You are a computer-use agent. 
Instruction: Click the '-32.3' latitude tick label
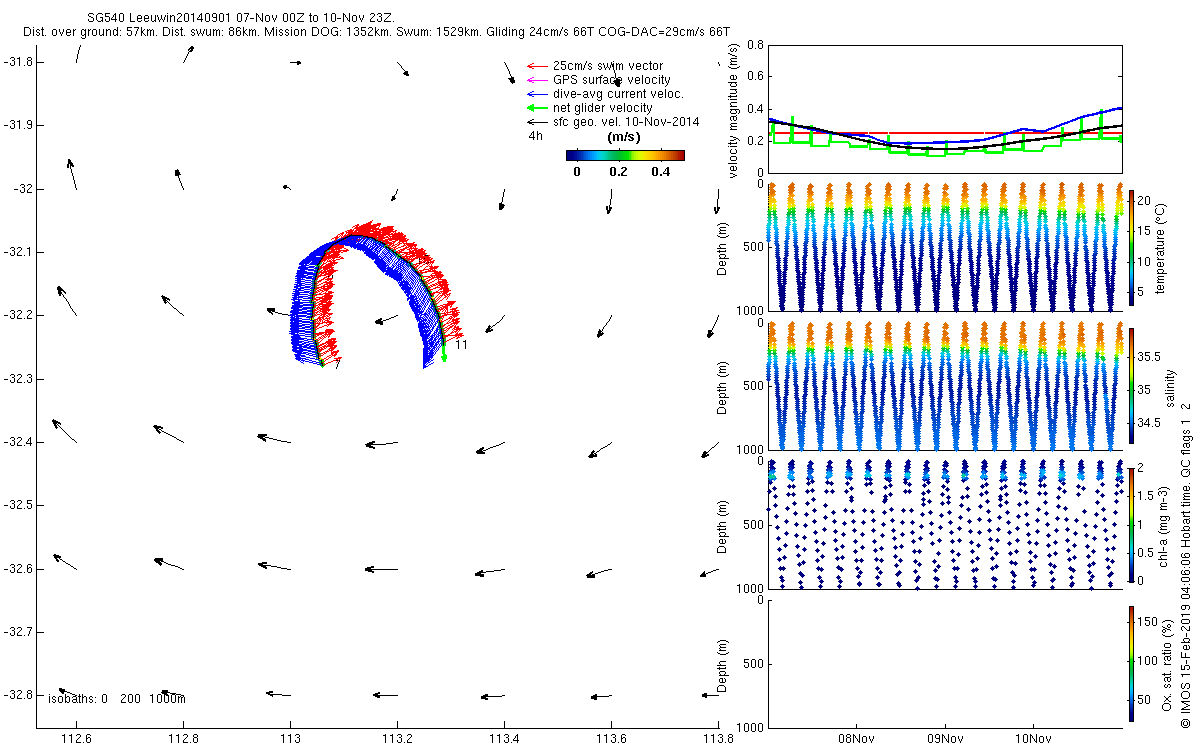(16, 379)
